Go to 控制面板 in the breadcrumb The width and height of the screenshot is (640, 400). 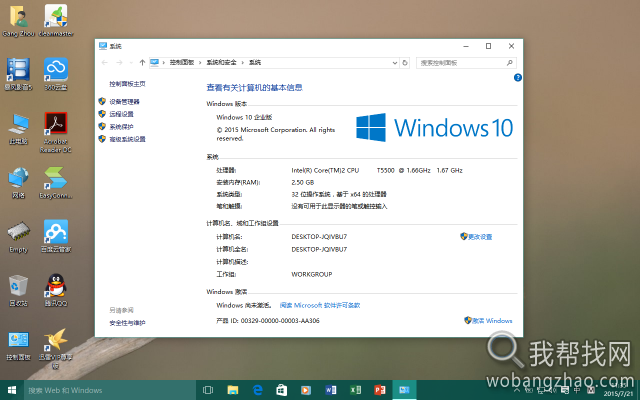pyautogui.click(x=182, y=62)
